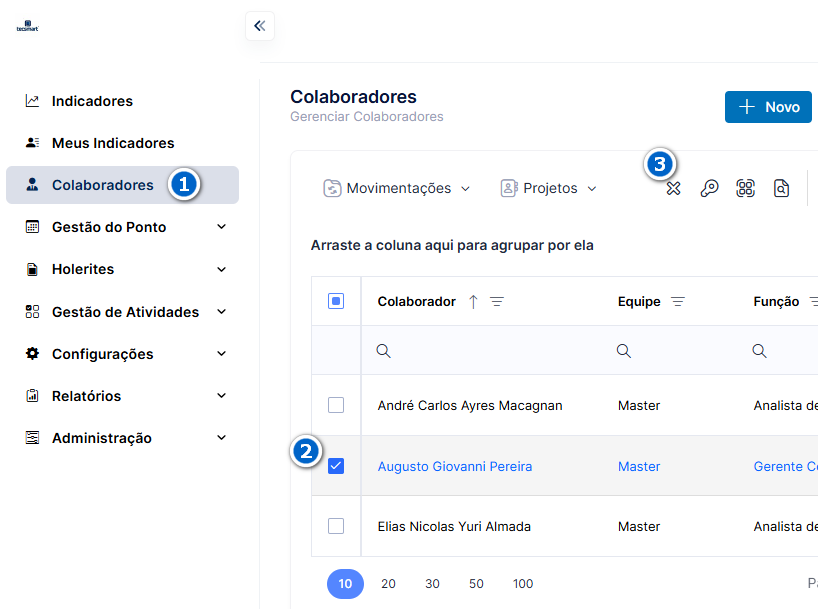Click the Relatórios clipboard icon
818x609 pixels.
click(x=32, y=396)
